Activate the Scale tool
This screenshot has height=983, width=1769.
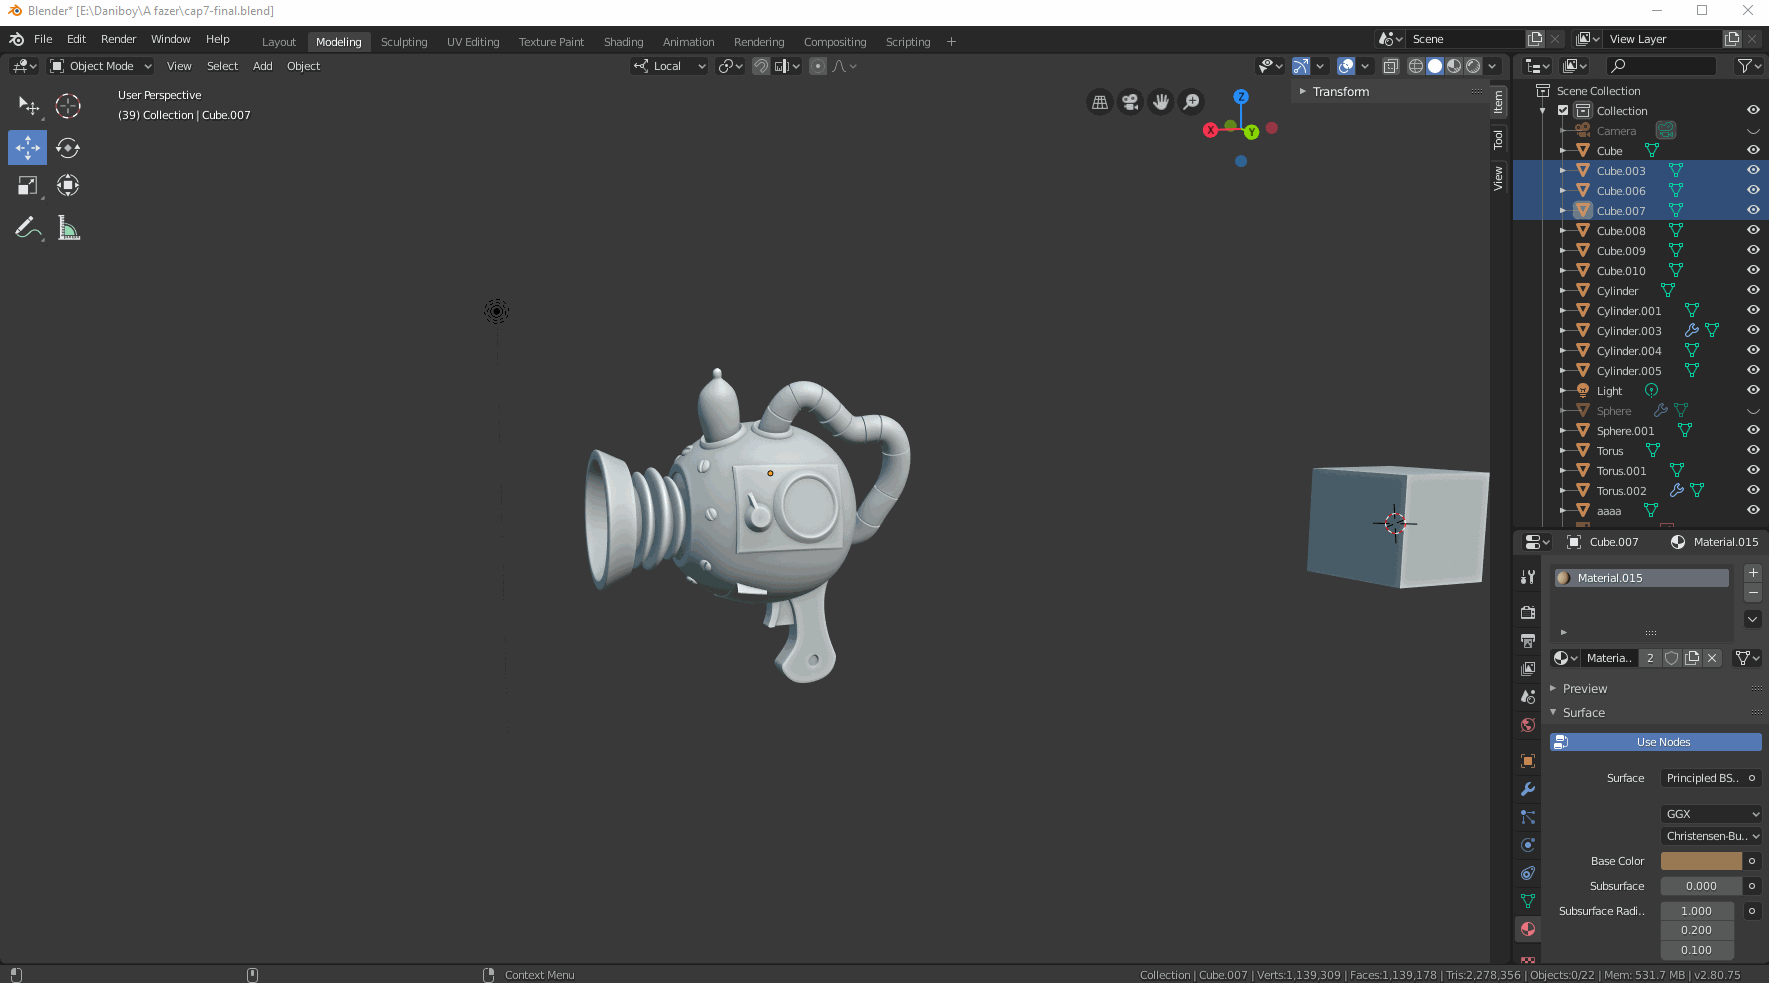(x=28, y=186)
